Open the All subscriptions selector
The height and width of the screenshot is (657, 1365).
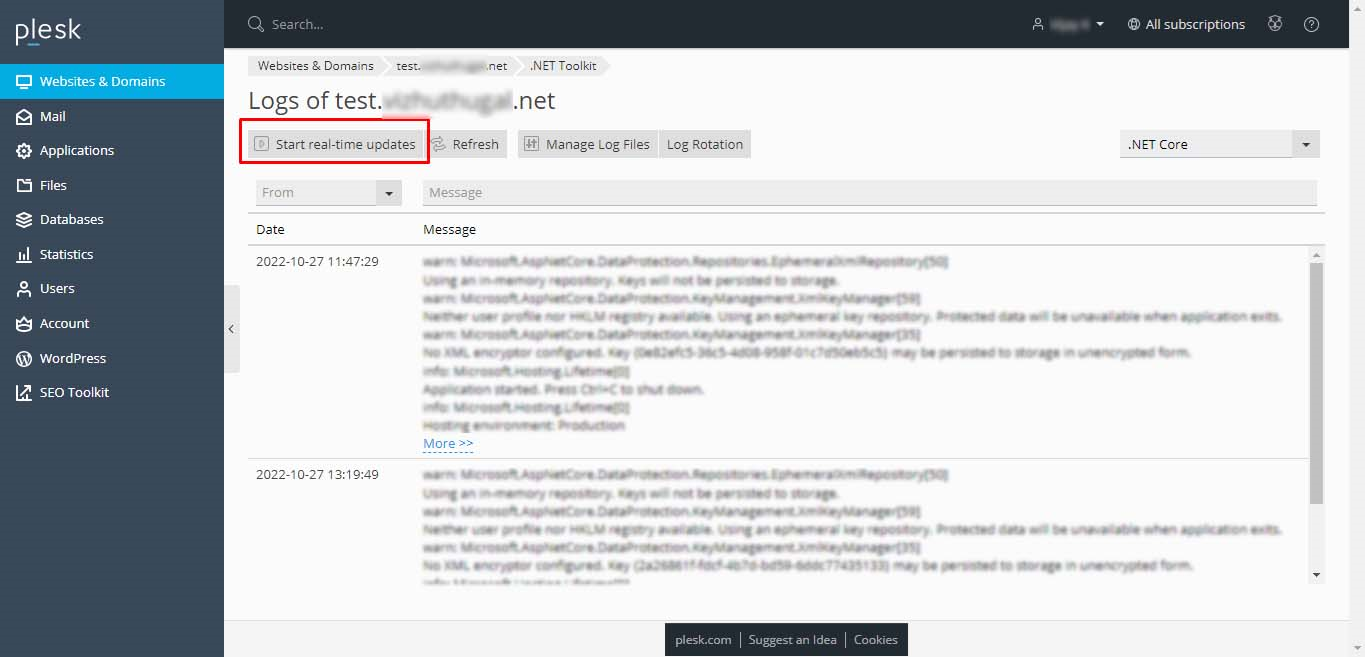tap(1186, 24)
